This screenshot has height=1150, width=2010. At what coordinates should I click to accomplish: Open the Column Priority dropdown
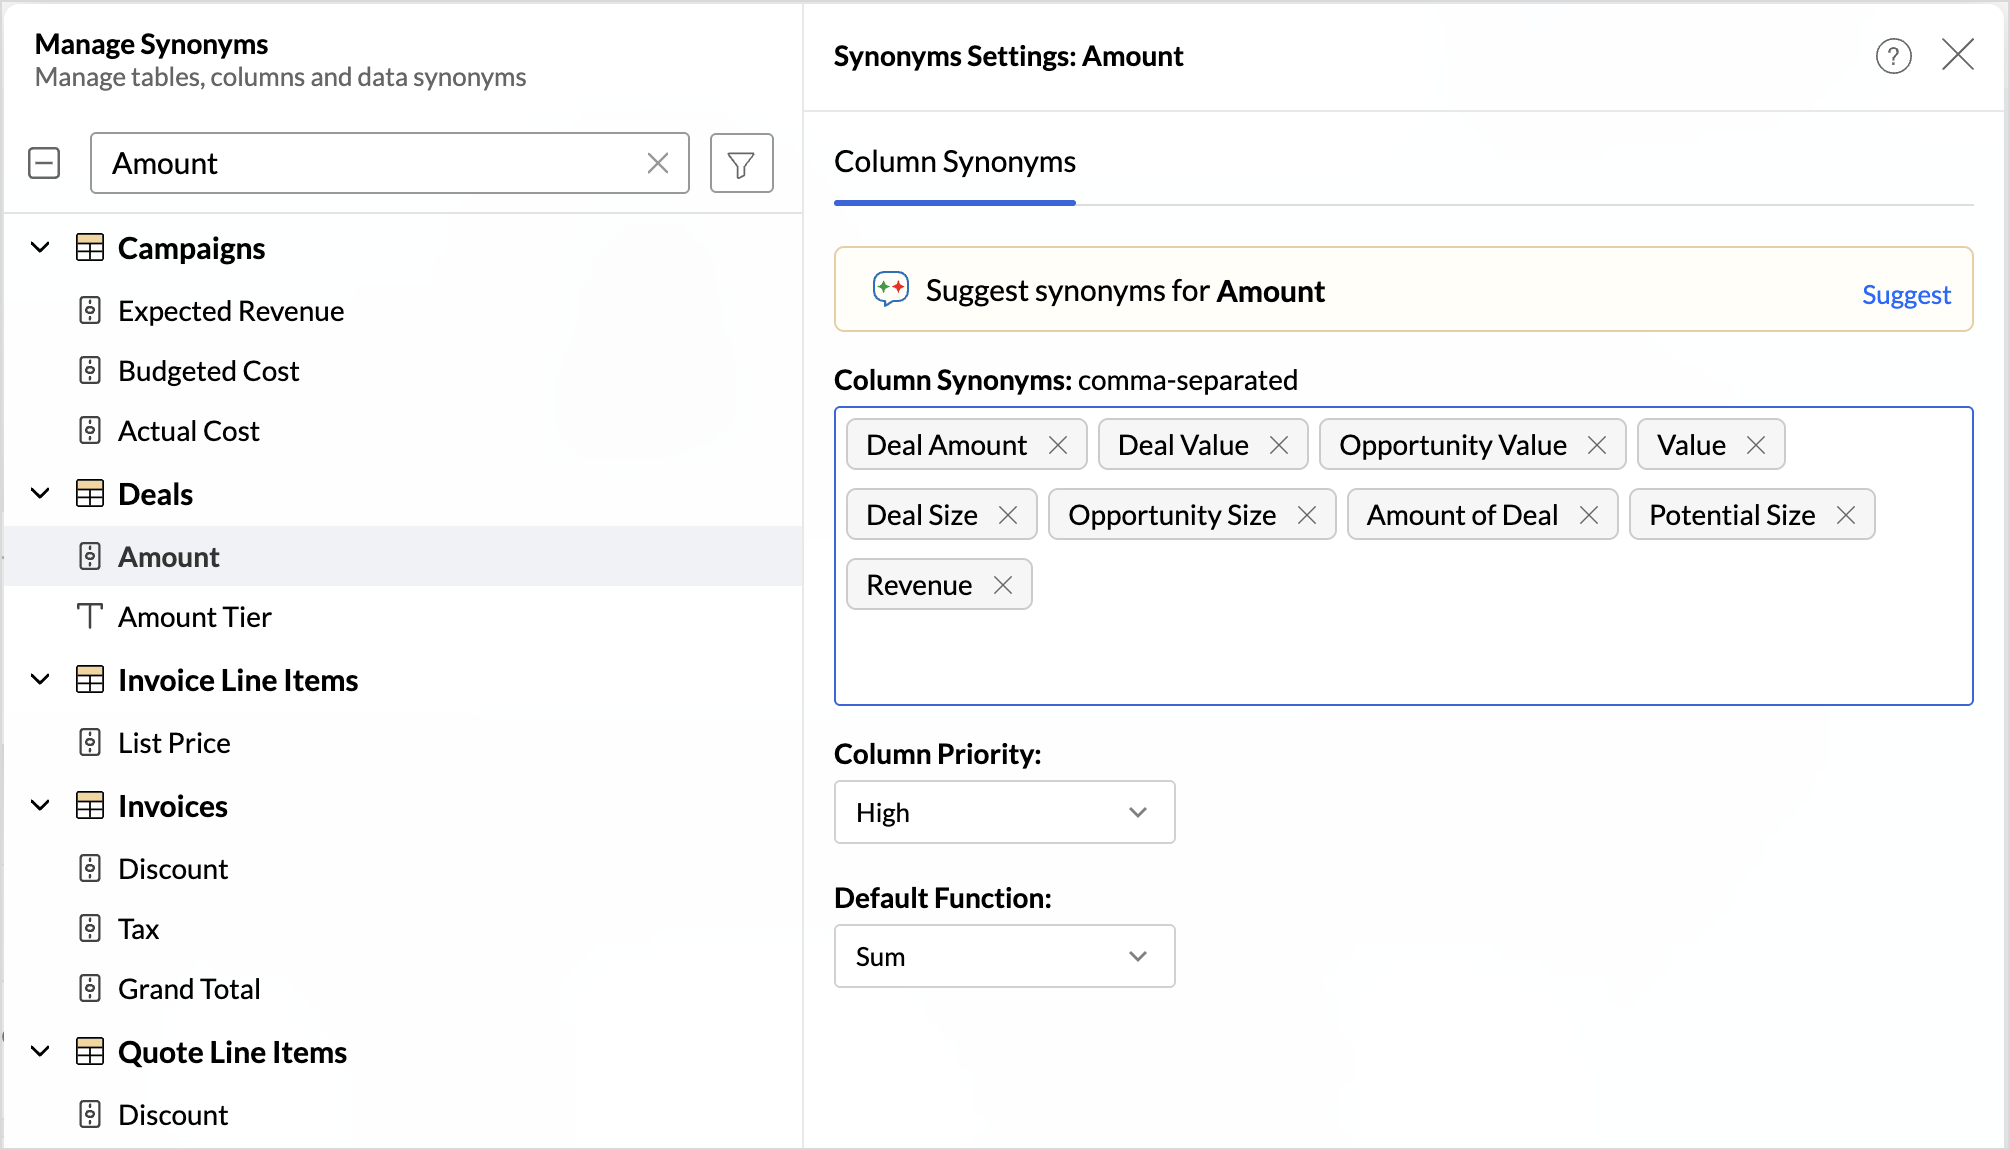(x=1004, y=812)
